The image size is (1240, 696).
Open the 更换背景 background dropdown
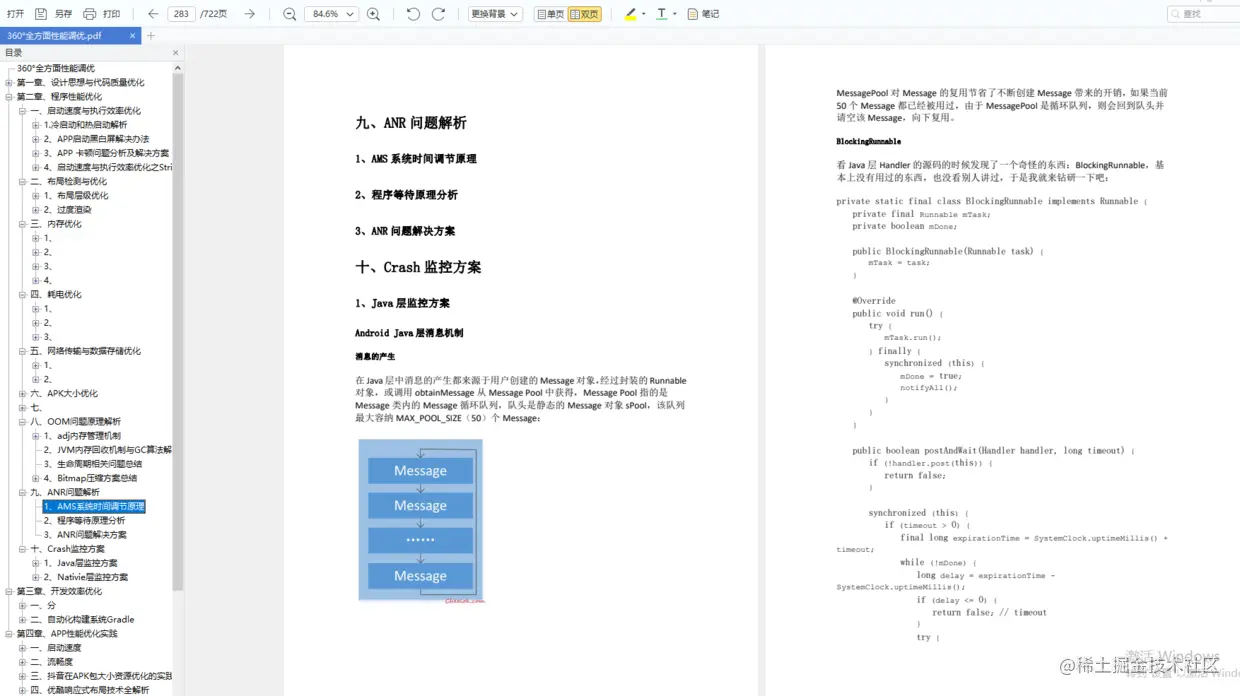(x=495, y=14)
